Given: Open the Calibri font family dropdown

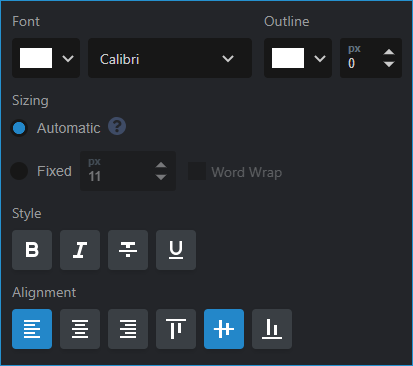Looking at the screenshot, I should click(x=170, y=58).
